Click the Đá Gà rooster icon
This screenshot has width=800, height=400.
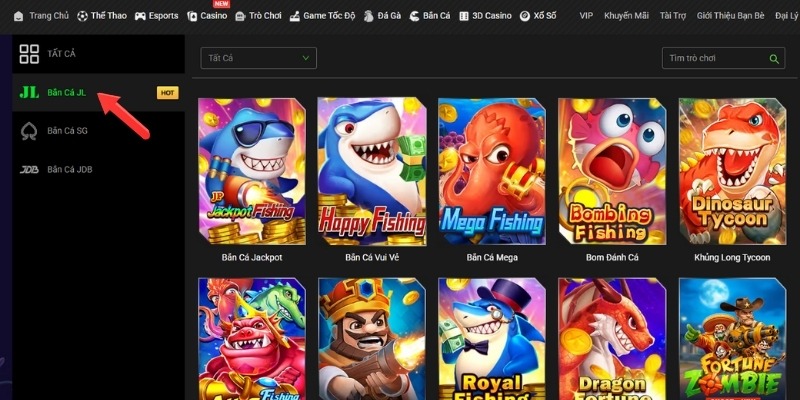368,16
